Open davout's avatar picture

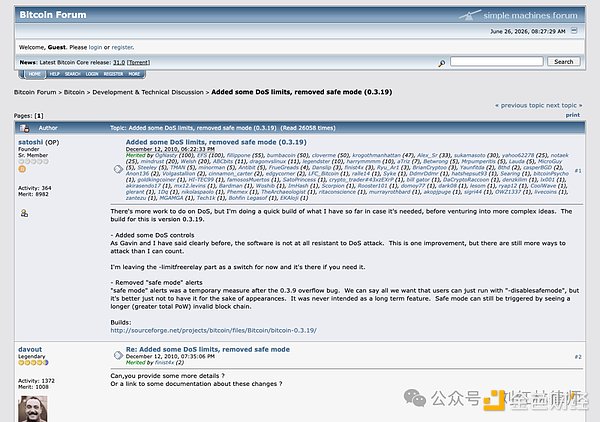coord(33,409)
